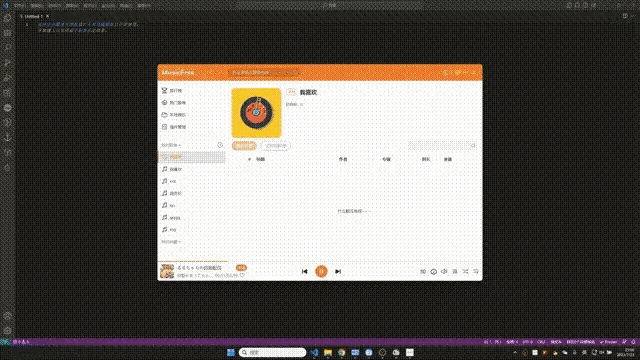Toggle desktop lyrics in player bar
Viewport: 640px width, 360px height.
pyautogui.click(x=455, y=271)
